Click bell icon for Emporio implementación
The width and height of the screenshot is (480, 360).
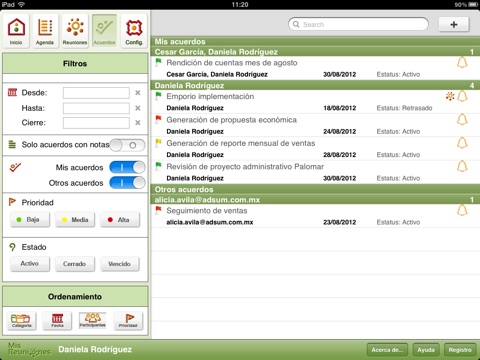pos(462,96)
